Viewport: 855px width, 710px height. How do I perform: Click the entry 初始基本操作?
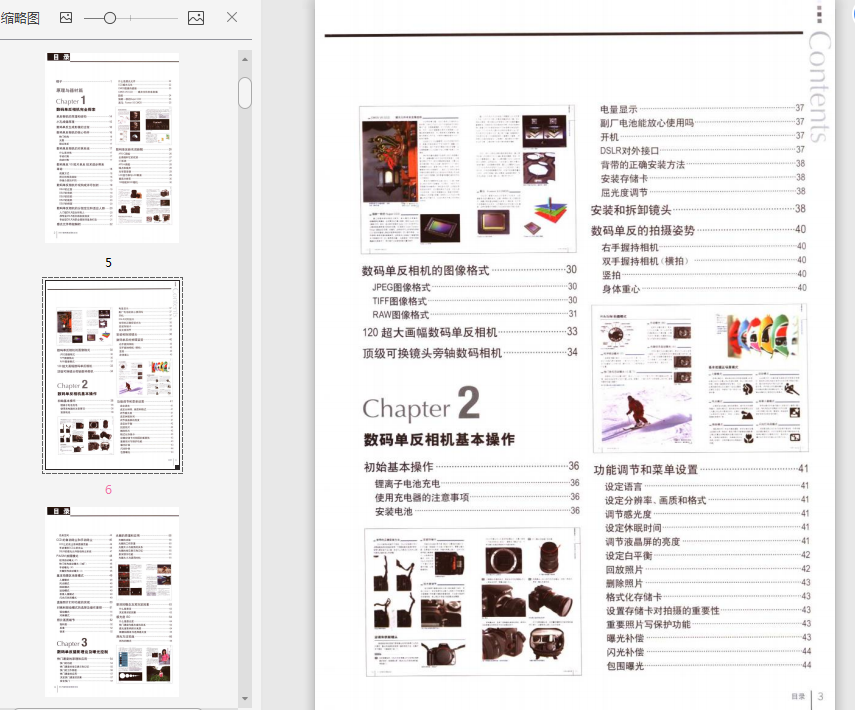point(399,467)
